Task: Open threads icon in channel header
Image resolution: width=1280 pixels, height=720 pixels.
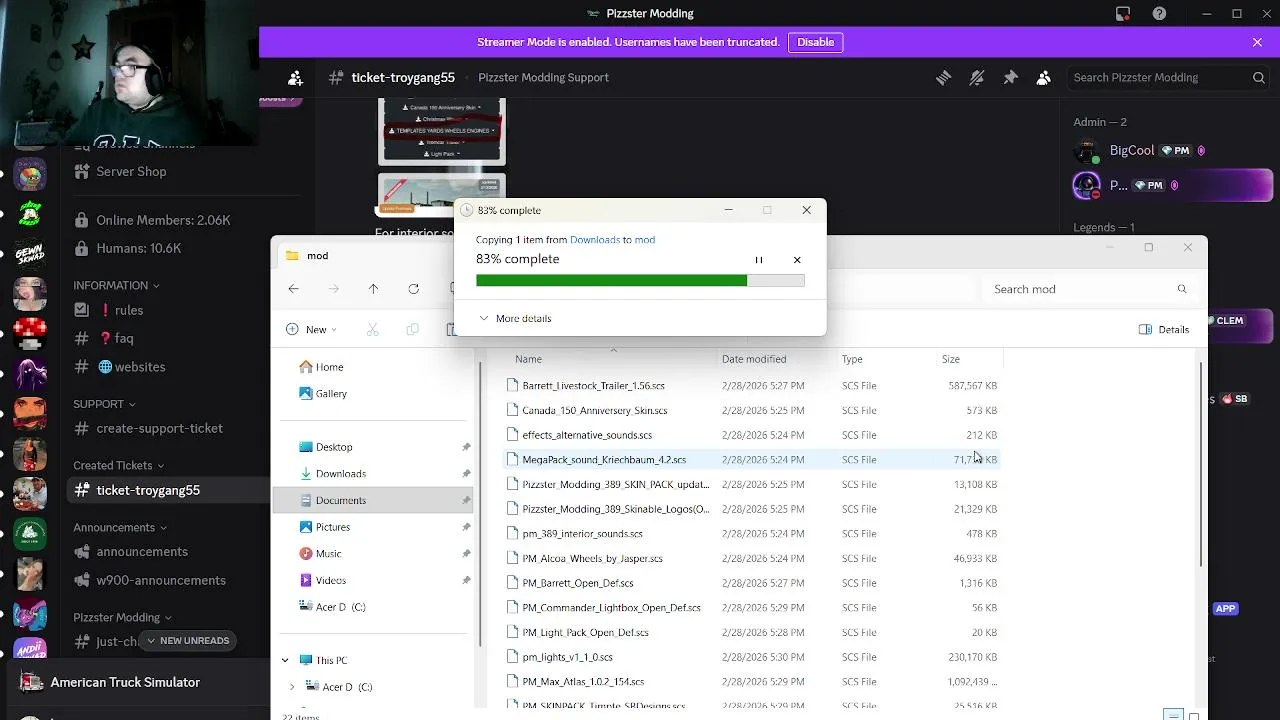Action: coord(943,77)
